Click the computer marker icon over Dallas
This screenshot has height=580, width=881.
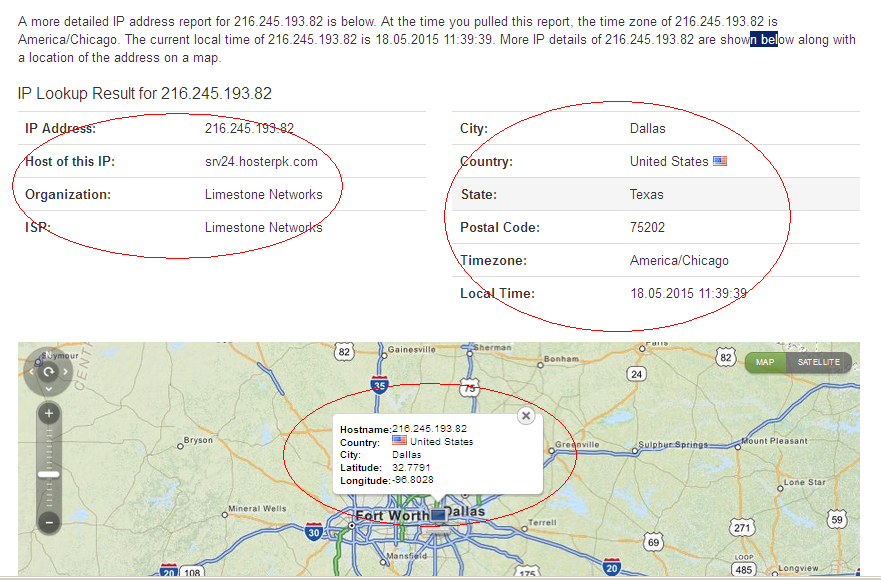438,515
